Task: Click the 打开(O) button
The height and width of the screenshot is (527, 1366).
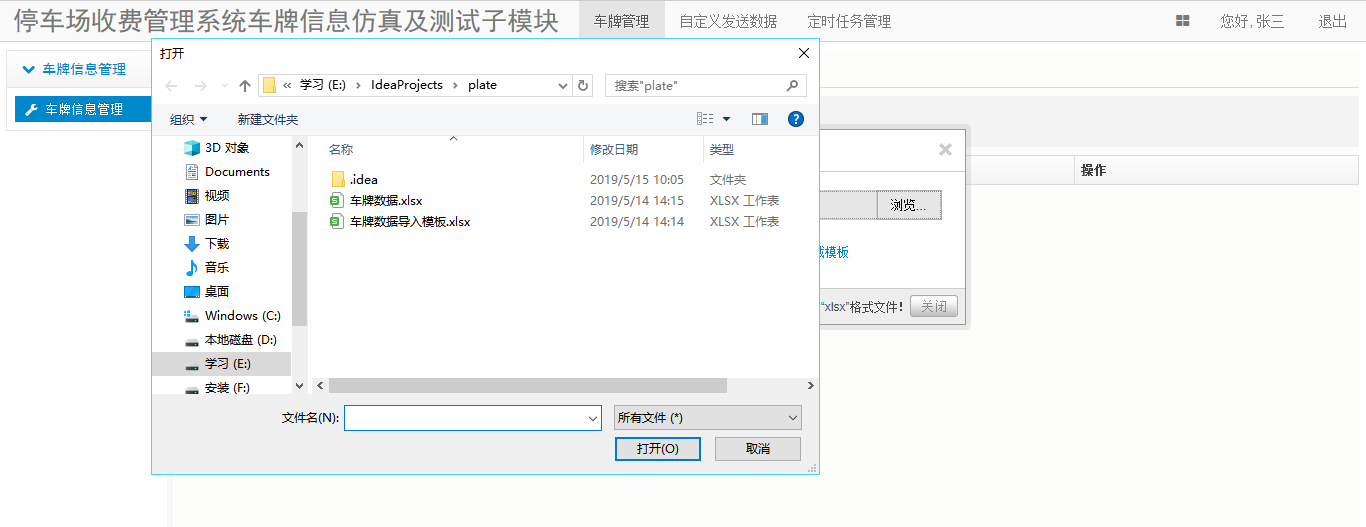Action: click(658, 449)
